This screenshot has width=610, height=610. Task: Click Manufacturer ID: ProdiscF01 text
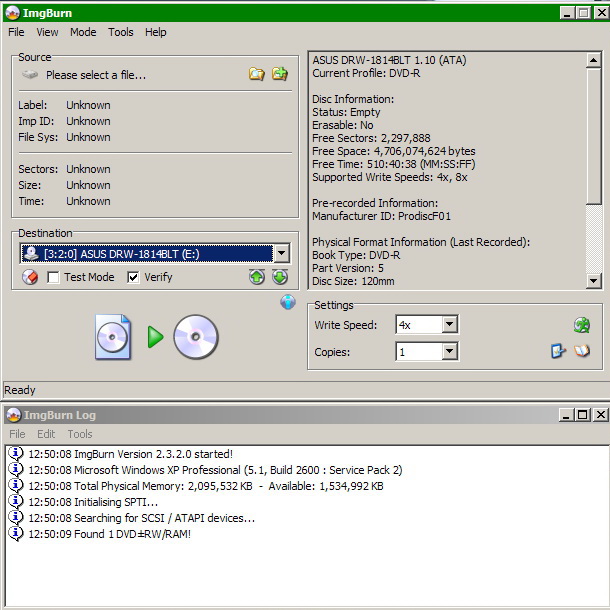(381, 216)
